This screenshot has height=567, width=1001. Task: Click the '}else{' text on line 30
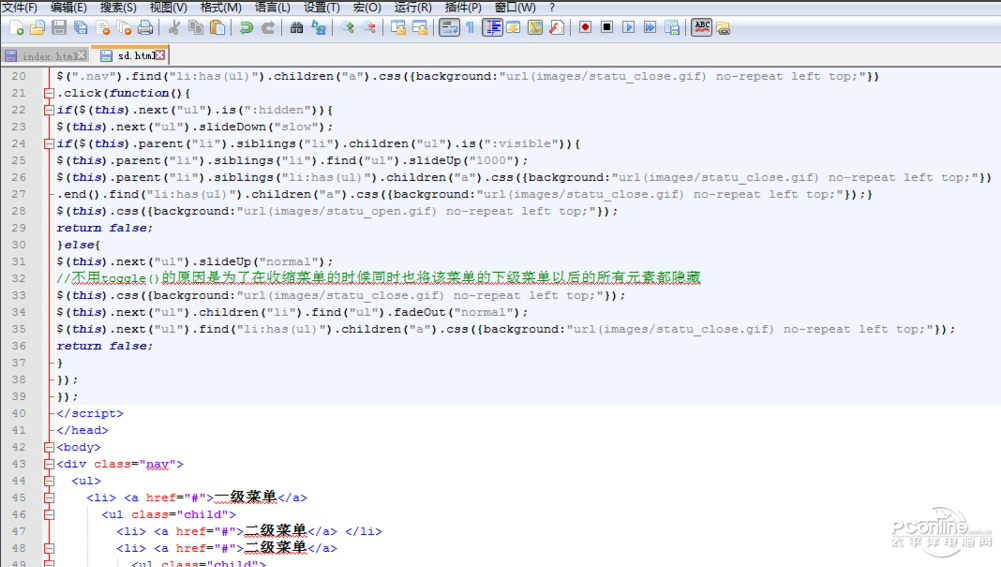pyautogui.click(x=79, y=245)
